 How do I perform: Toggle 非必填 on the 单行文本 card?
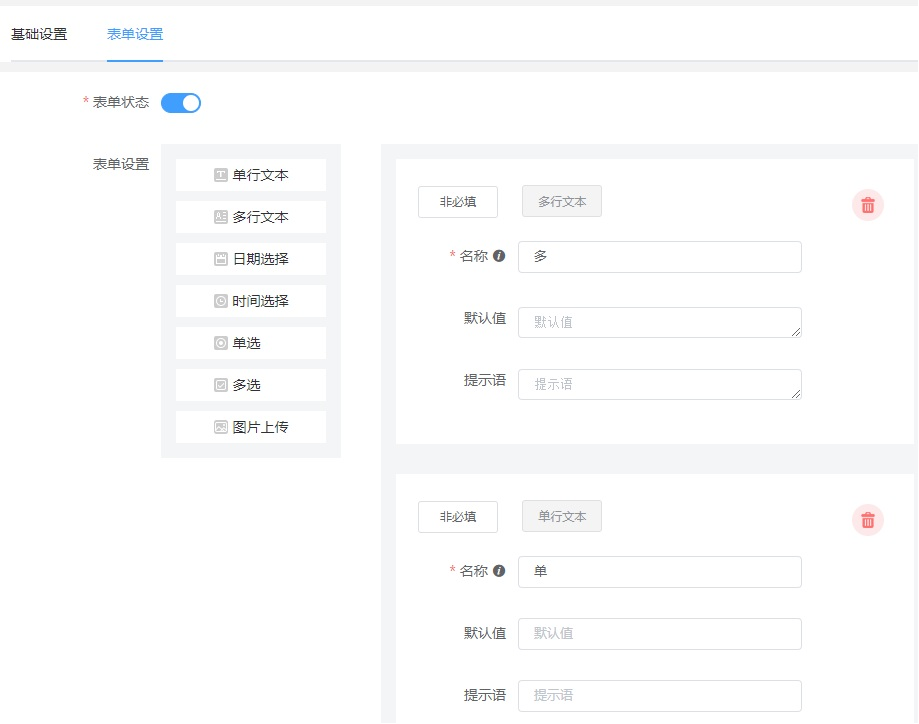[x=458, y=517]
